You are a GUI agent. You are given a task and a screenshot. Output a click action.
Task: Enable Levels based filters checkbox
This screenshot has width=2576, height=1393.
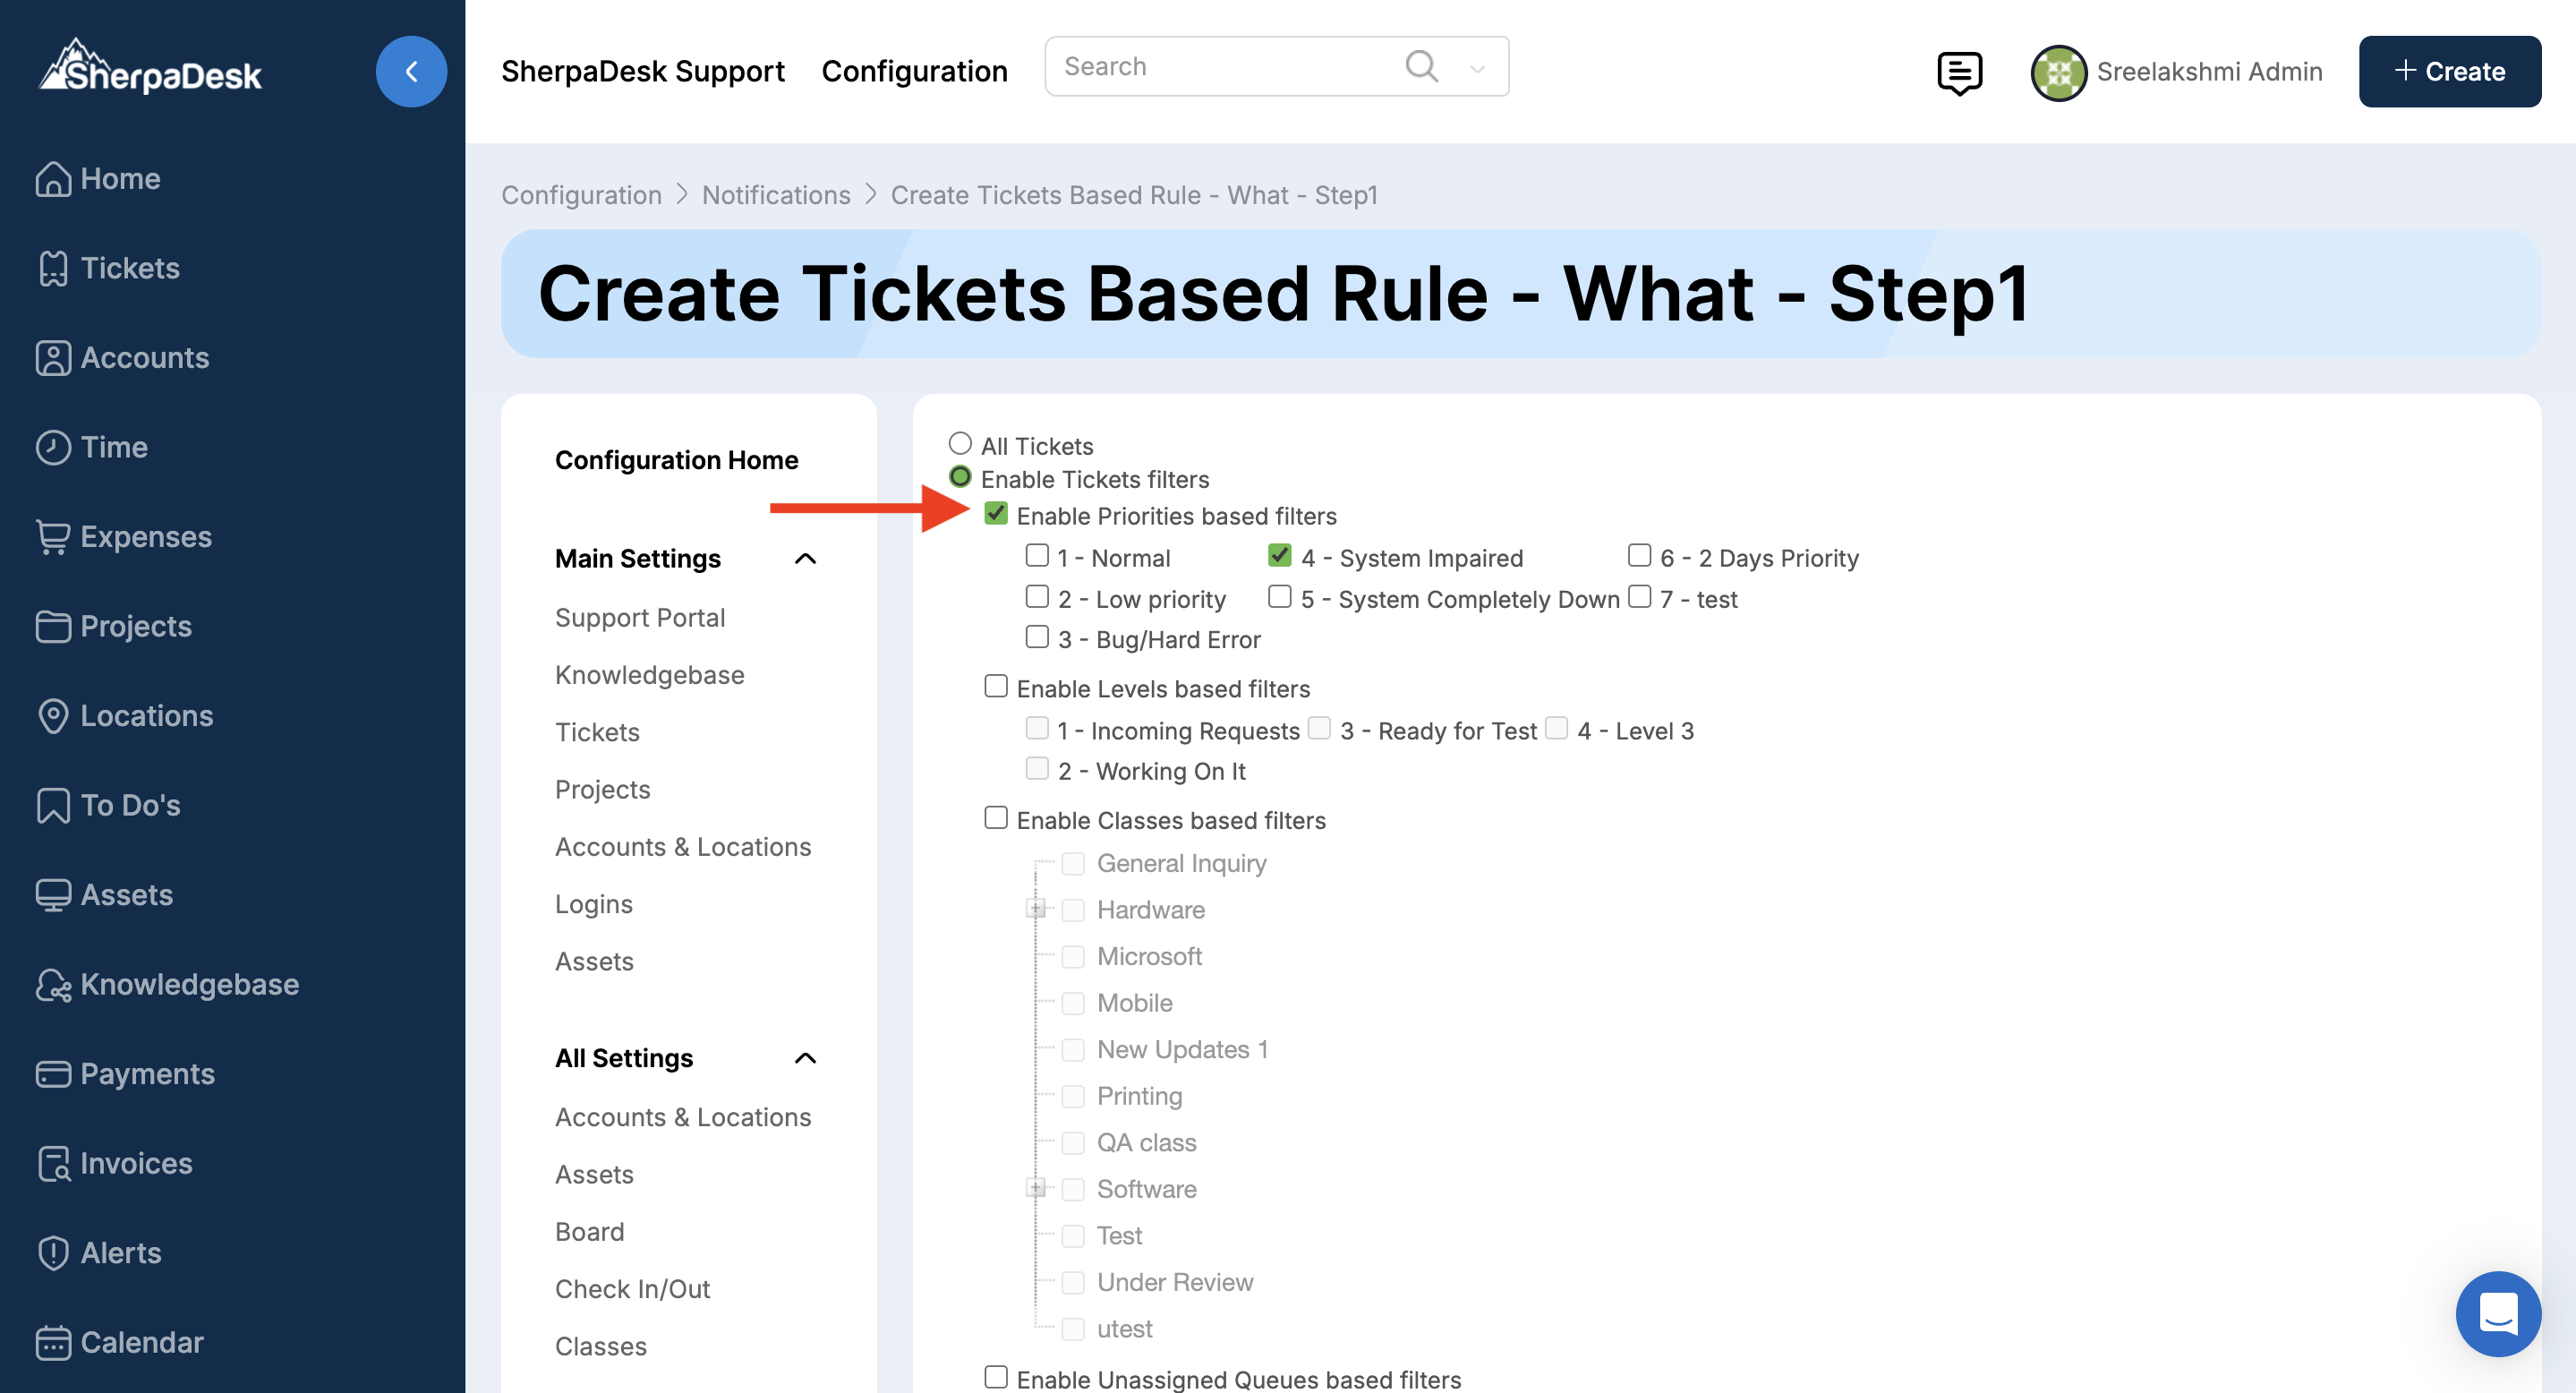(x=996, y=686)
